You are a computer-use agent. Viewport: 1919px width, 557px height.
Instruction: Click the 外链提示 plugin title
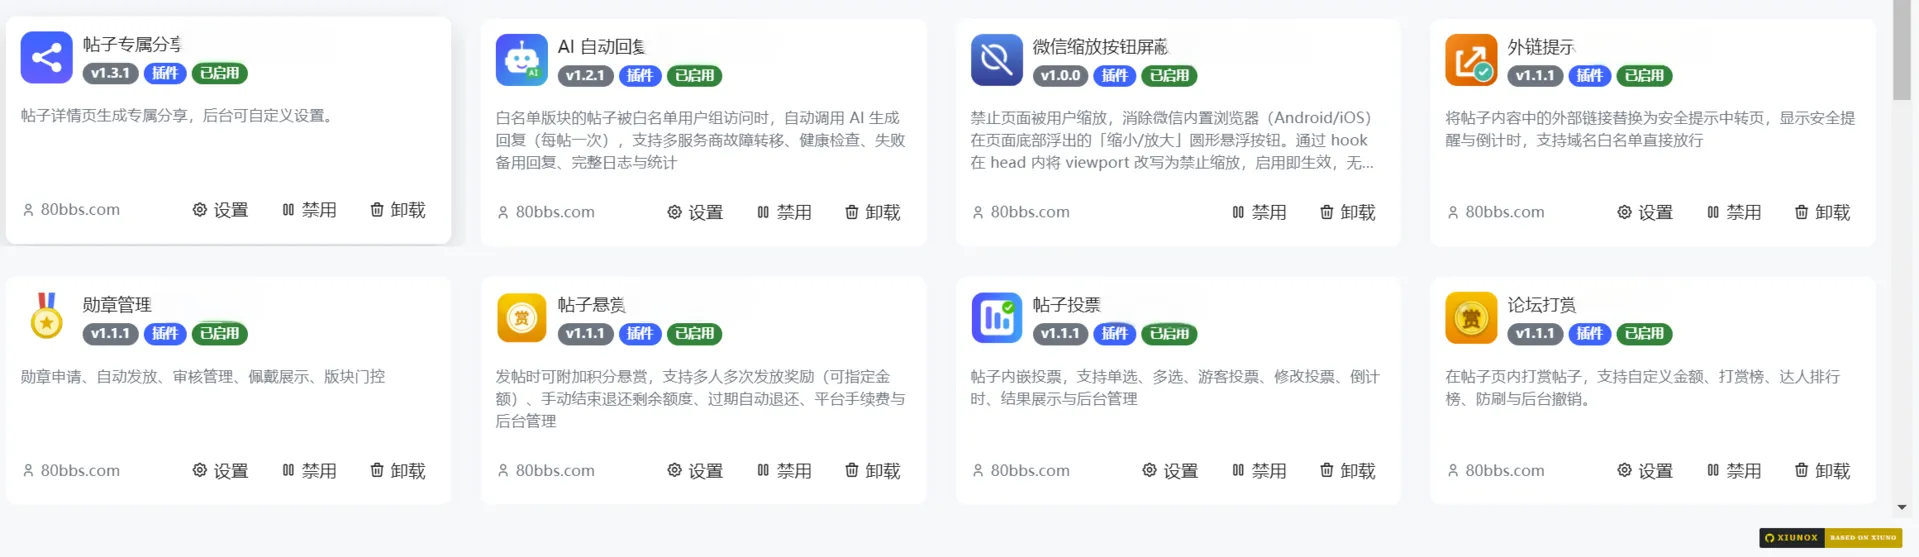[1541, 47]
